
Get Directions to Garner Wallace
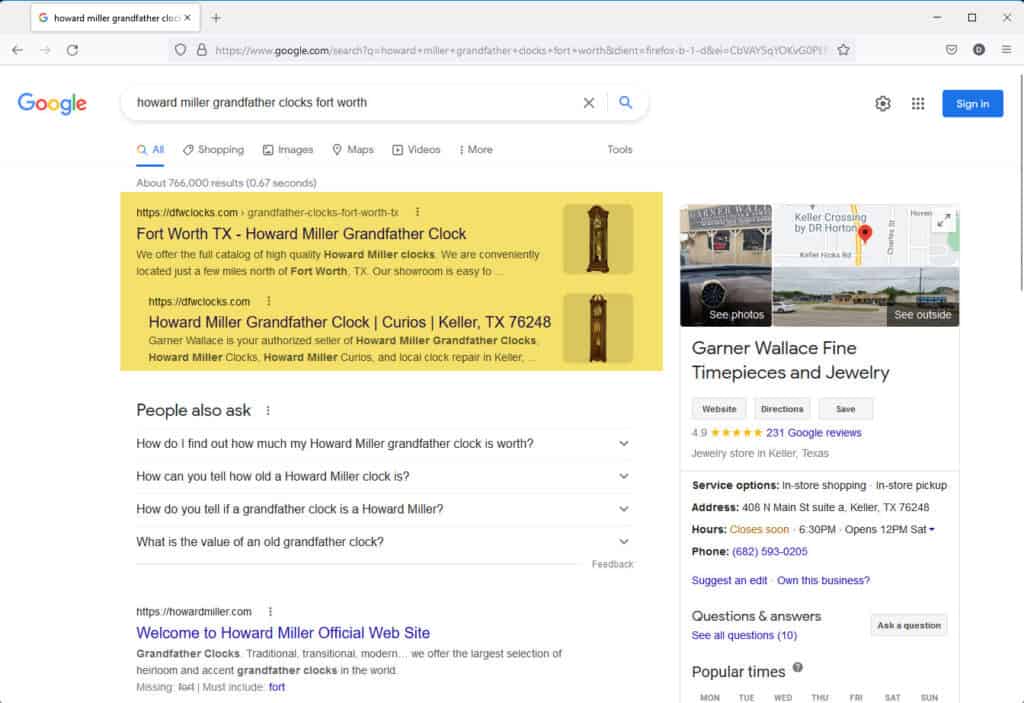coord(782,409)
